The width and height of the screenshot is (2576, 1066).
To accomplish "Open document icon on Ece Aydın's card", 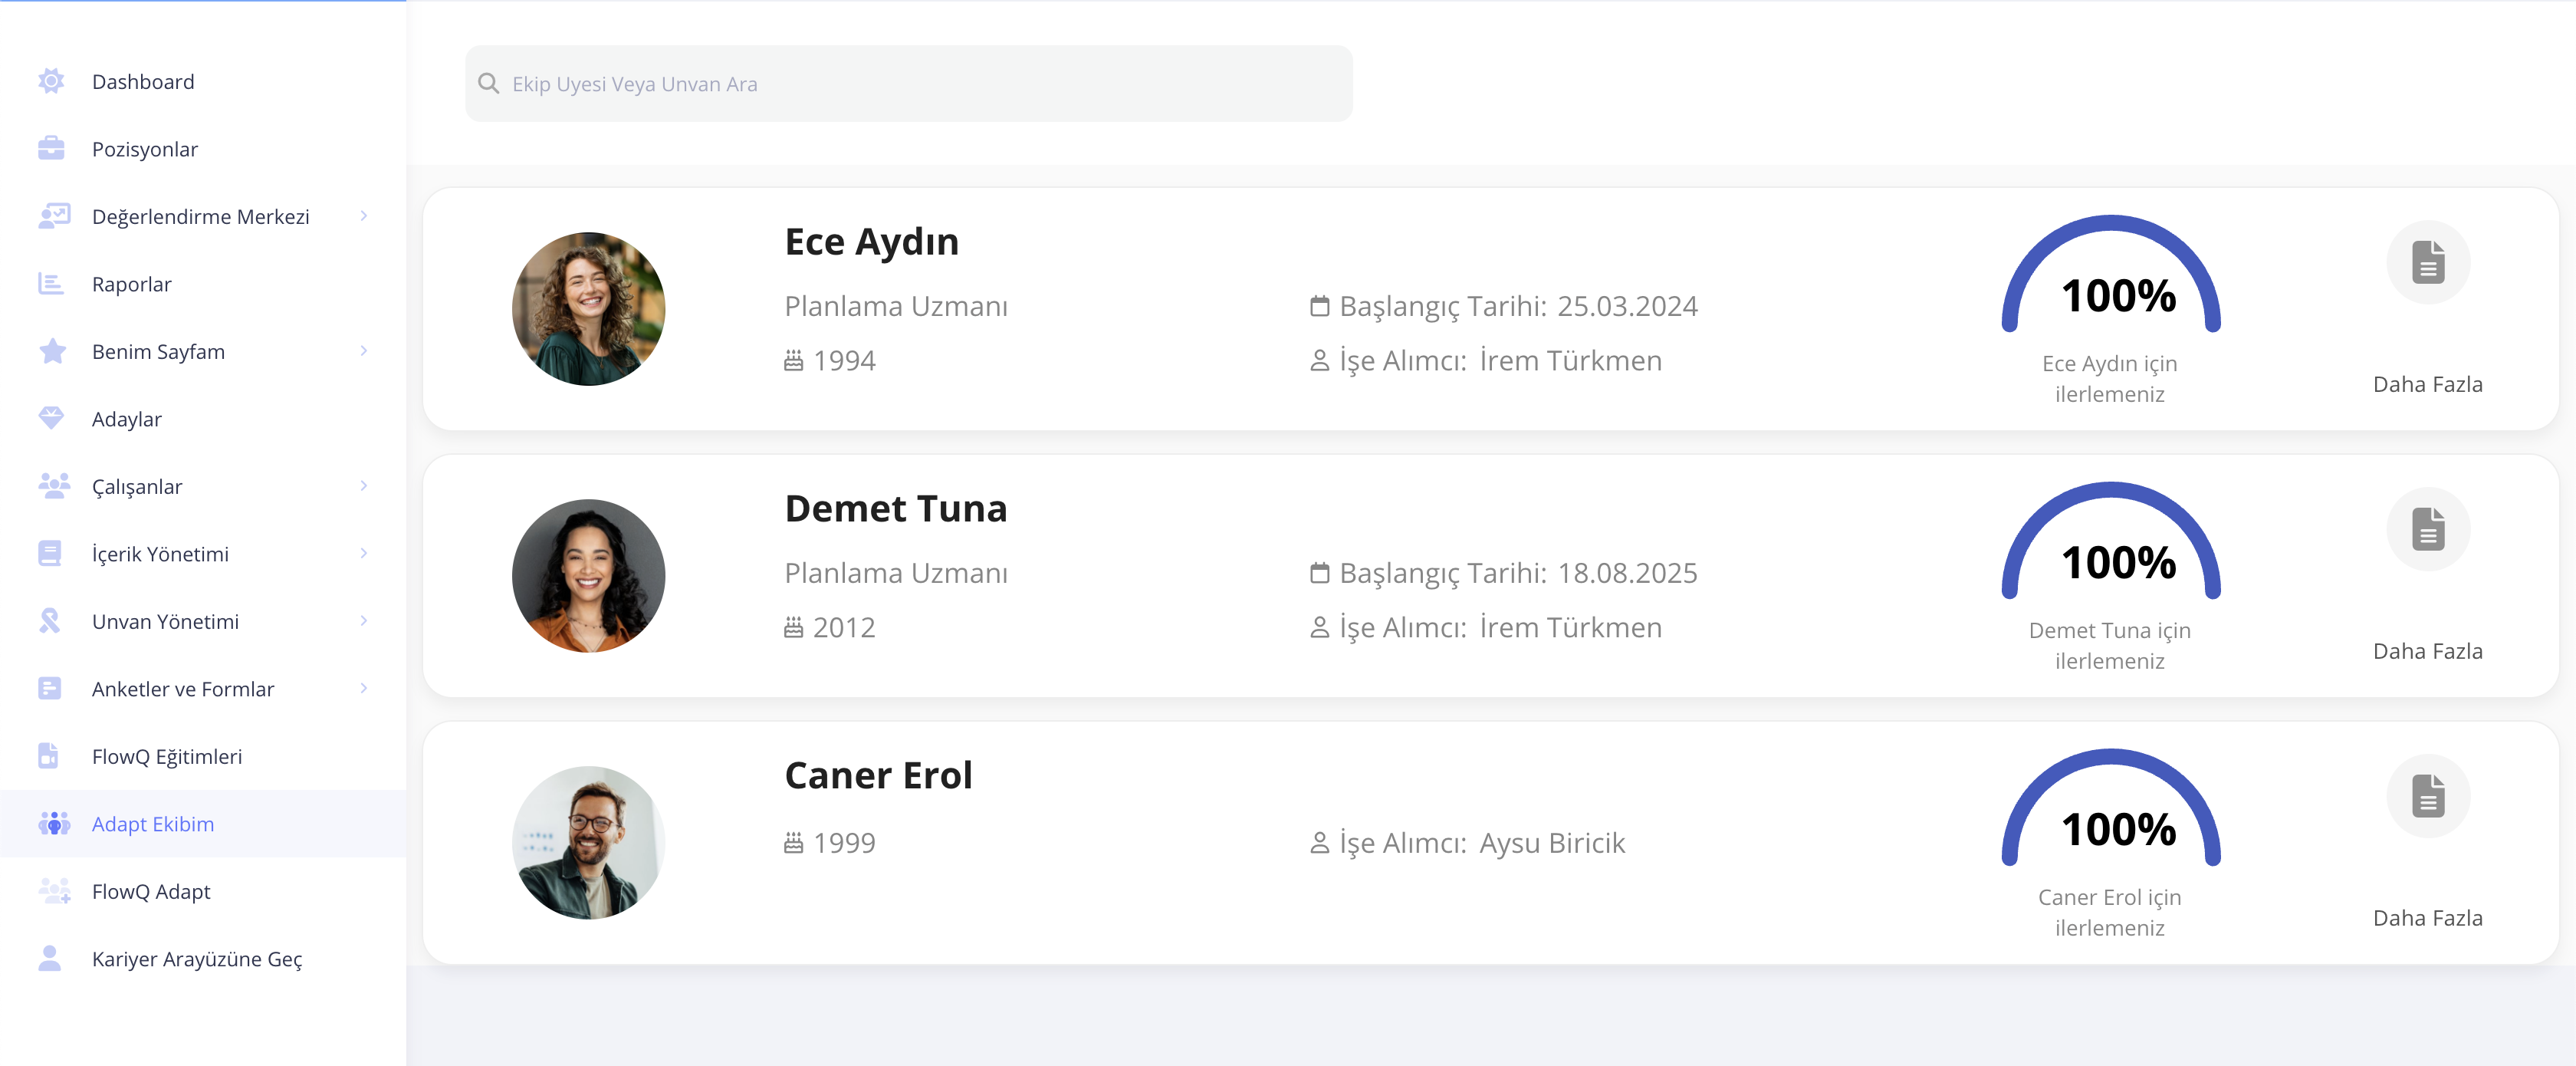I will click(x=2427, y=263).
